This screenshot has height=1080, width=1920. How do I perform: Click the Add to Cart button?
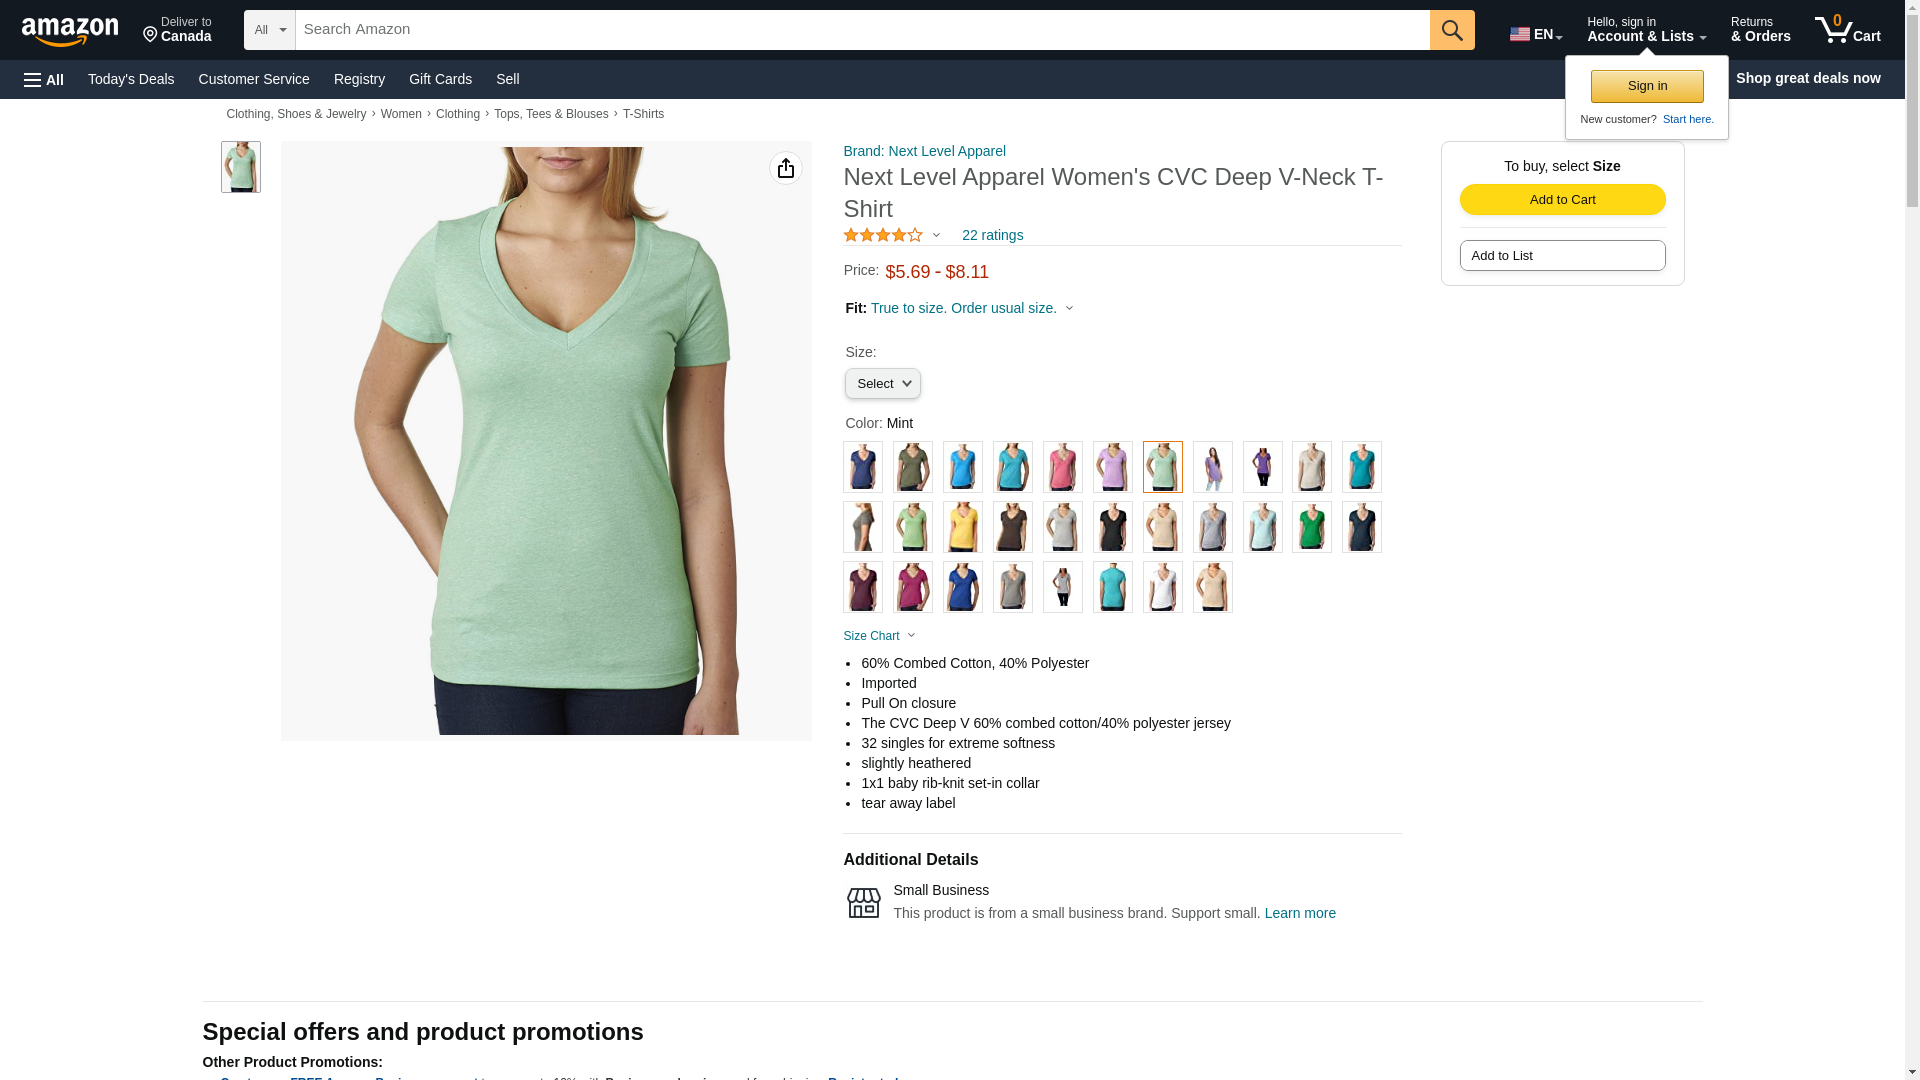click(x=1563, y=199)
